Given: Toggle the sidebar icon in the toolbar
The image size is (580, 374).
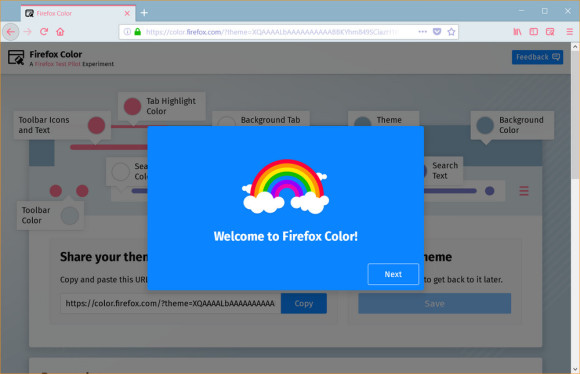Looking at the screenshot, I should tap(533, 32).
